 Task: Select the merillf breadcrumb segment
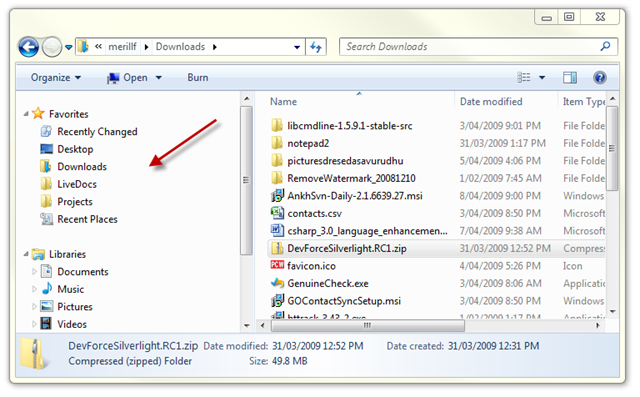[x=122, y=47]
